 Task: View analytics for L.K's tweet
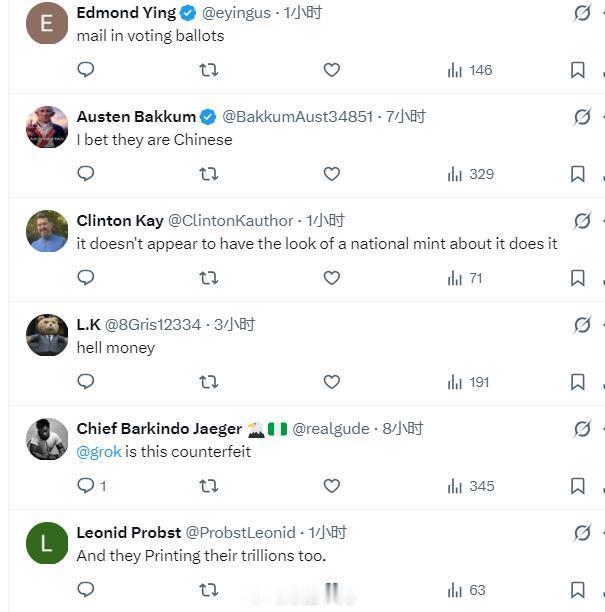pos(468,382)
